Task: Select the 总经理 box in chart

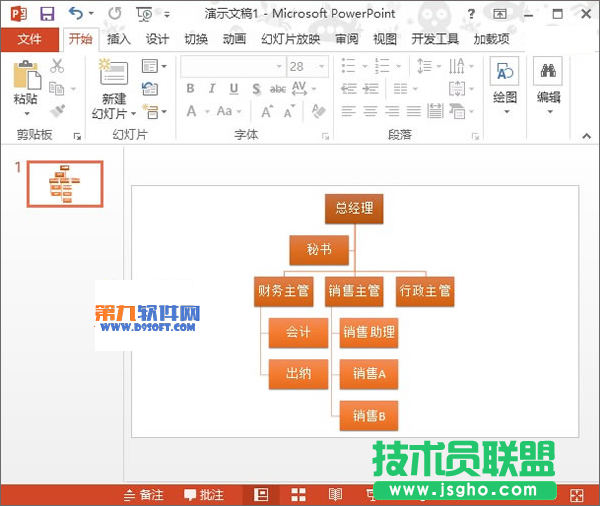Action: tap(354, 209)
